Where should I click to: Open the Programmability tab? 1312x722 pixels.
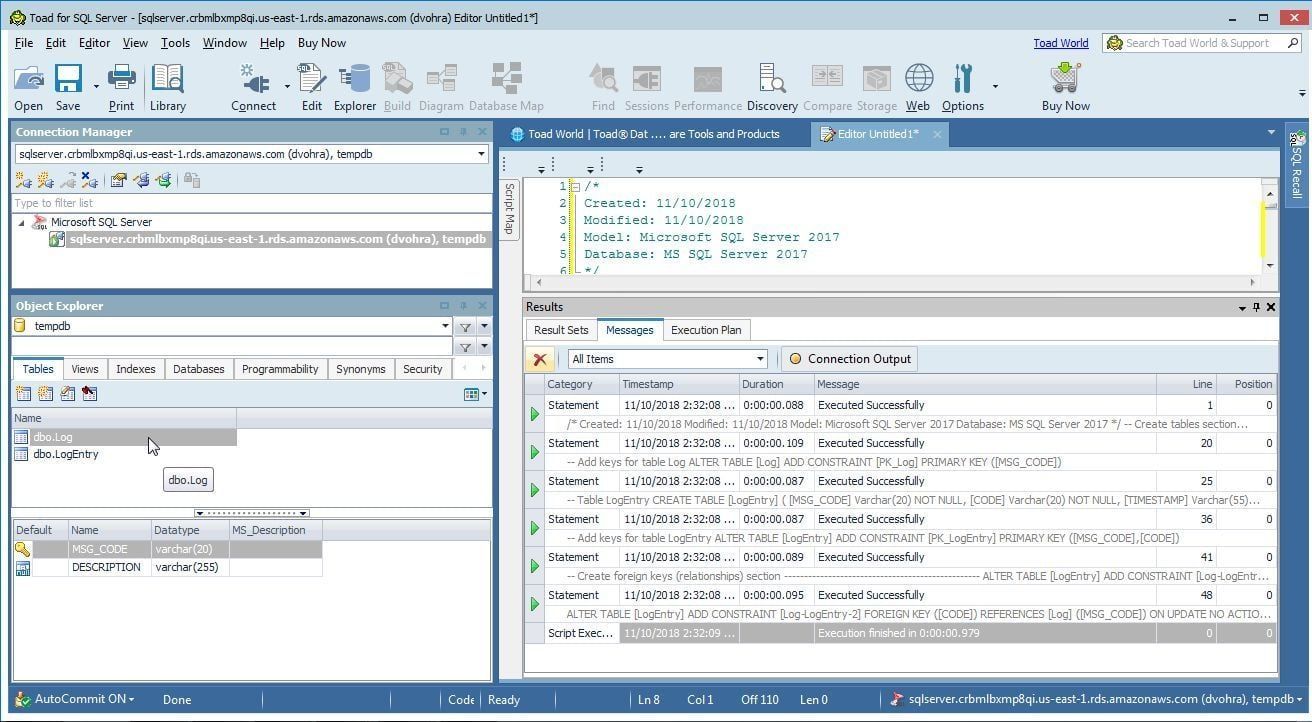(x=280, y=369)
